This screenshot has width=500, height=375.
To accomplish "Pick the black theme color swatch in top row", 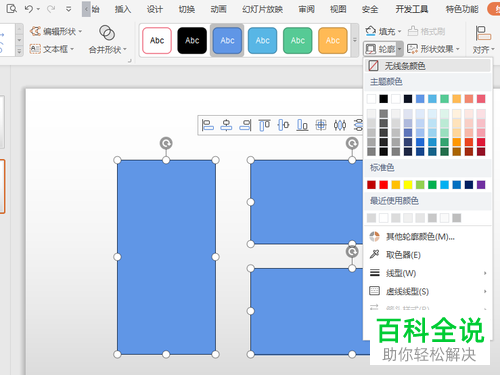I will (x=384, y=99).
